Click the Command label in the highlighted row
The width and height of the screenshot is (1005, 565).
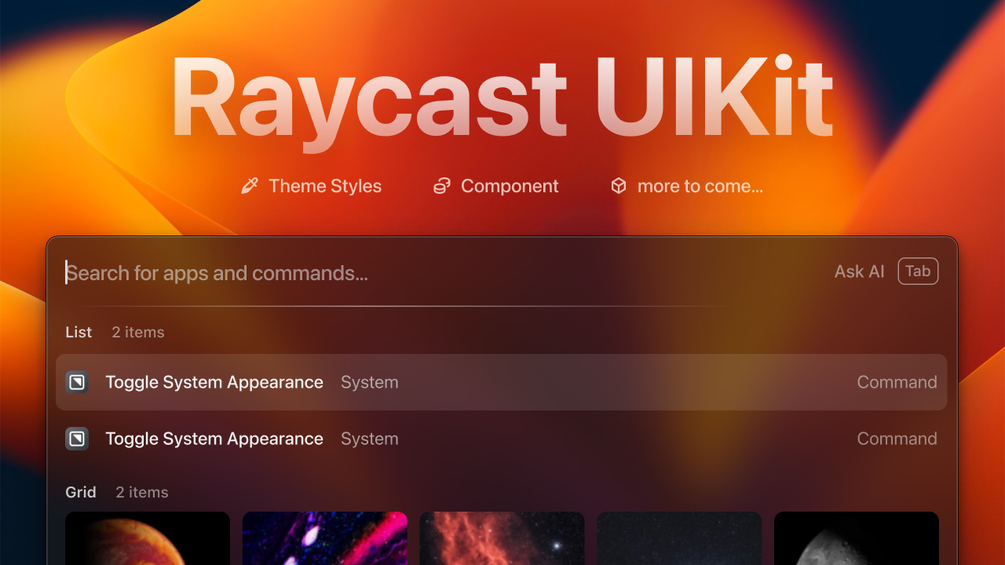(x=897, y=382)
